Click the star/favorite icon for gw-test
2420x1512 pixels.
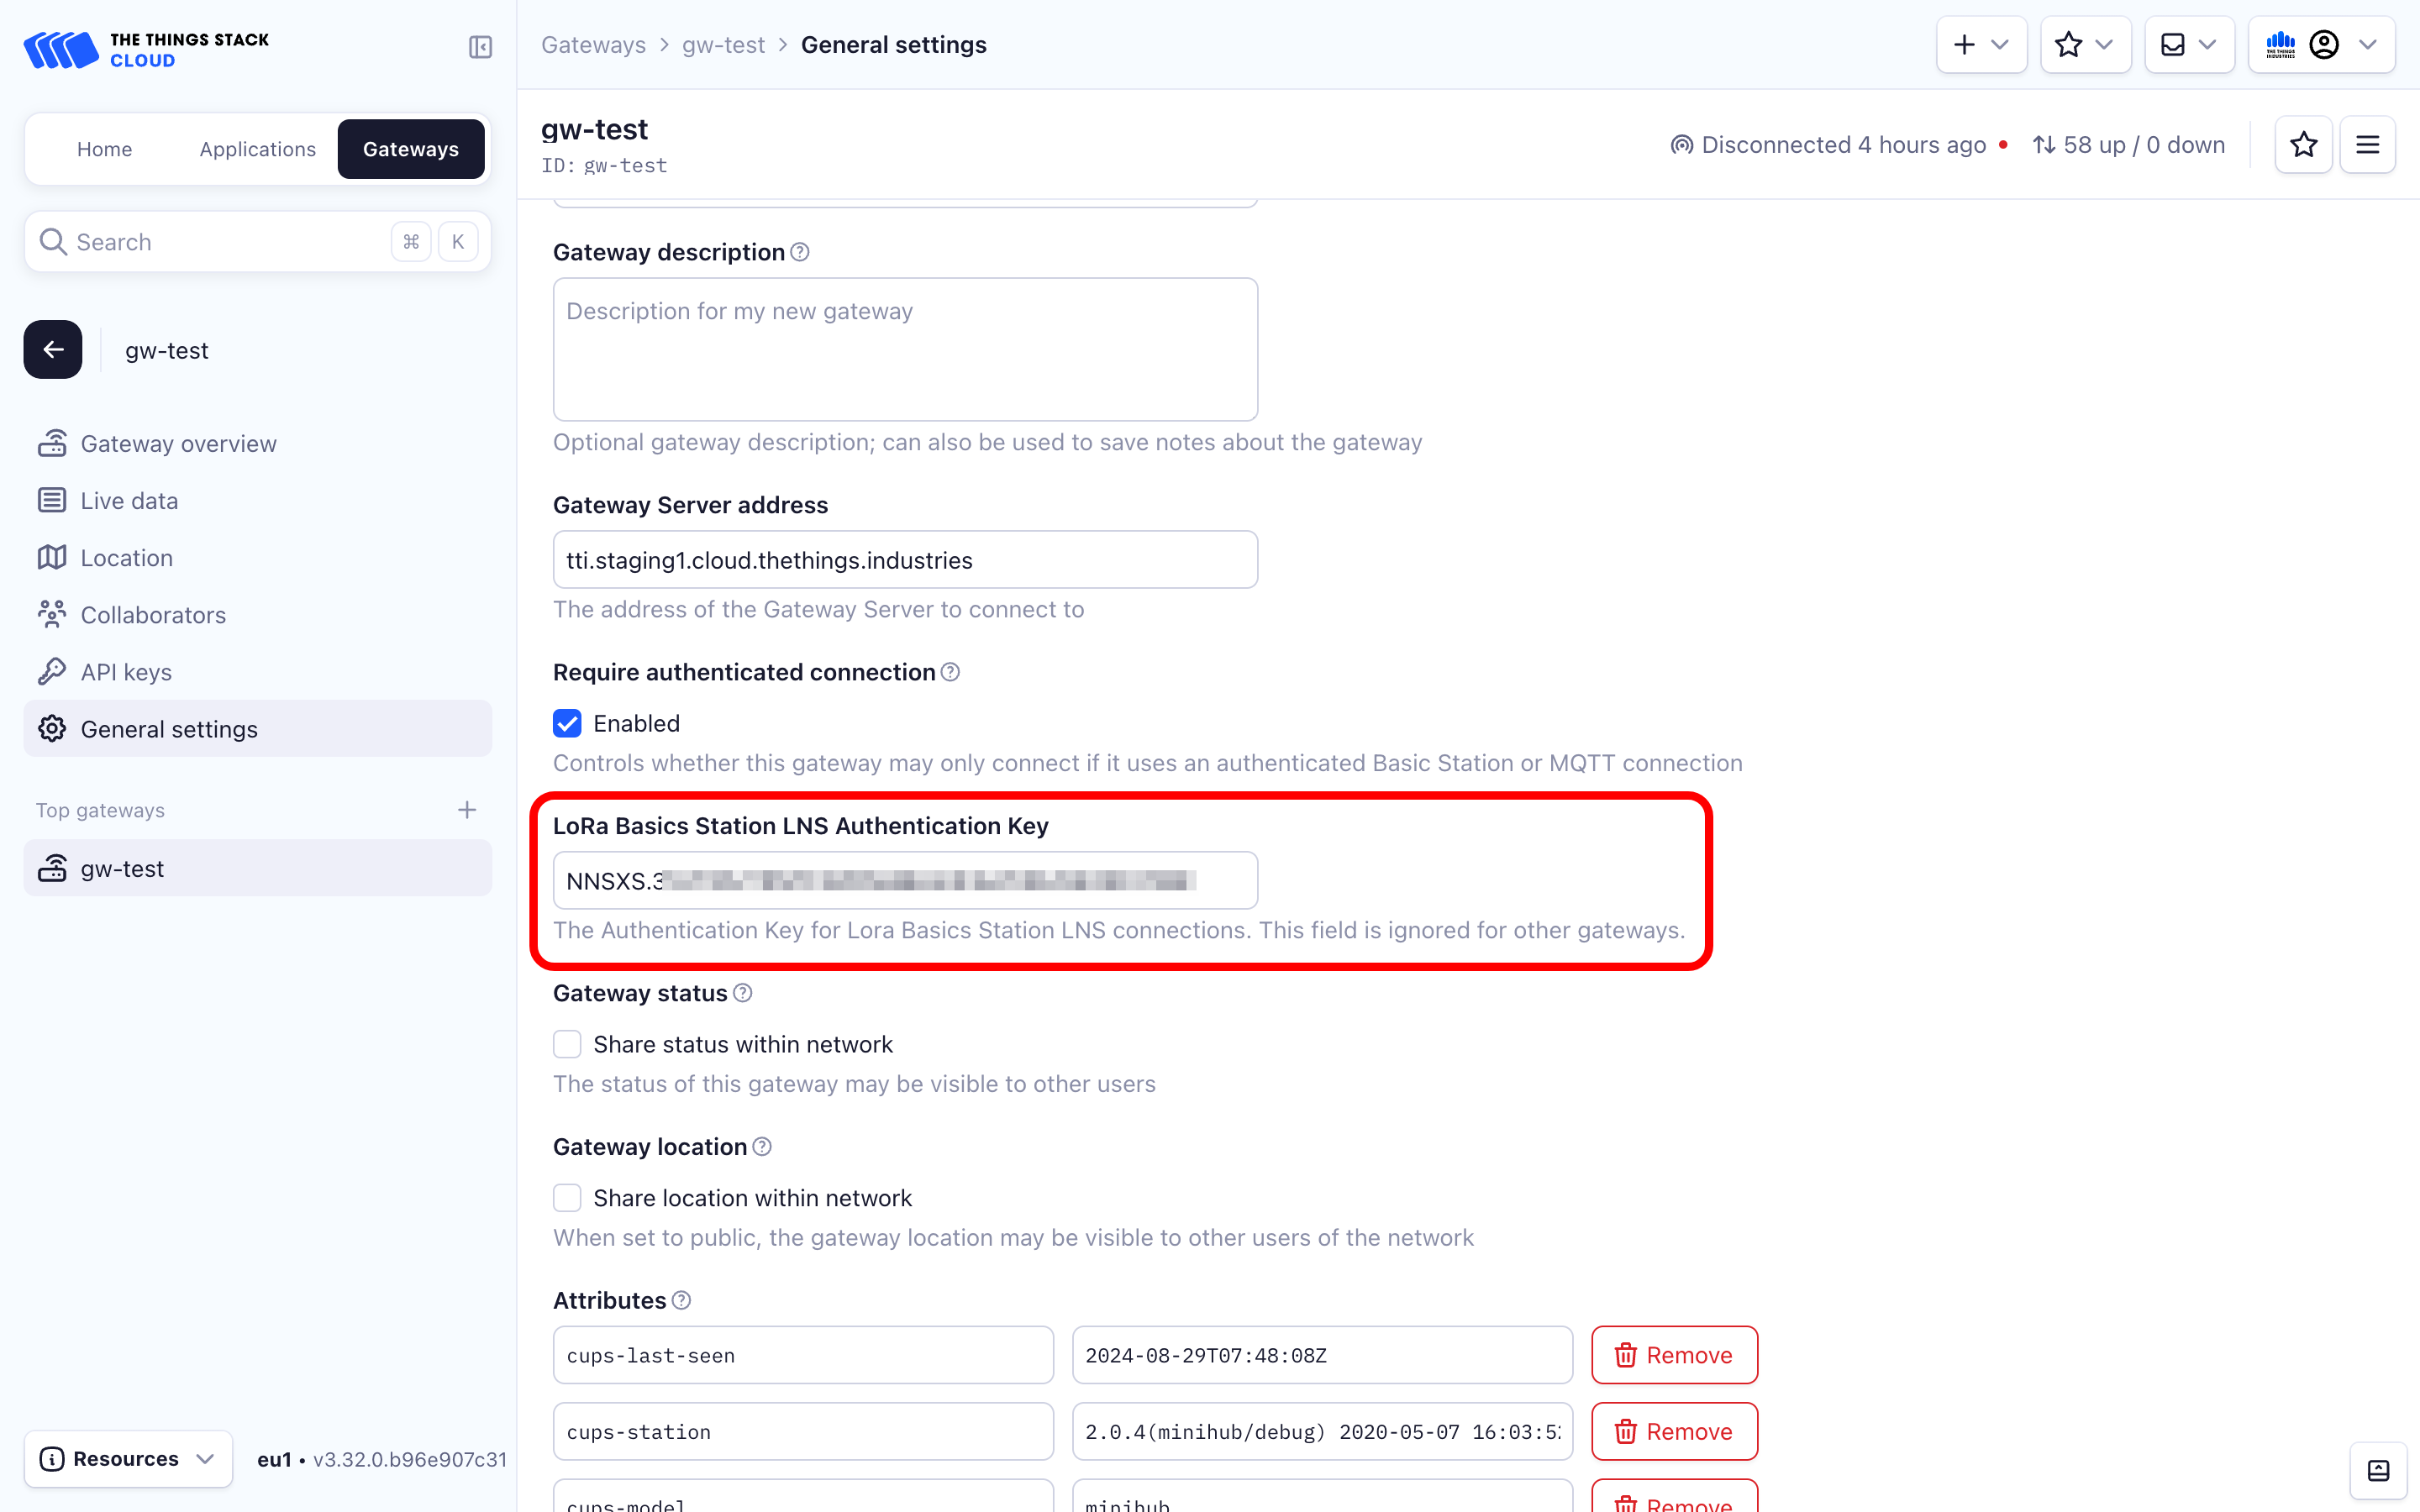2303,143
